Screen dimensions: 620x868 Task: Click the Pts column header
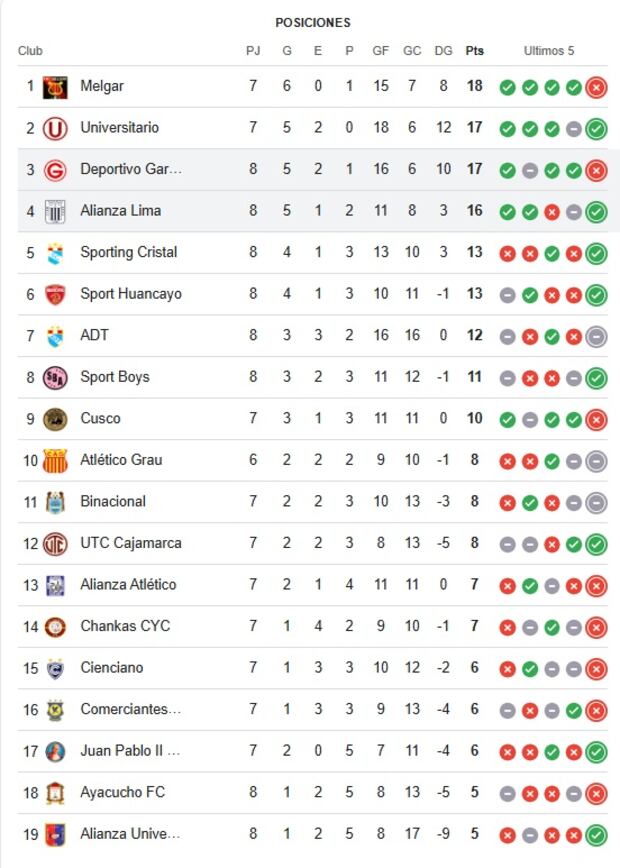coord(474,51)
